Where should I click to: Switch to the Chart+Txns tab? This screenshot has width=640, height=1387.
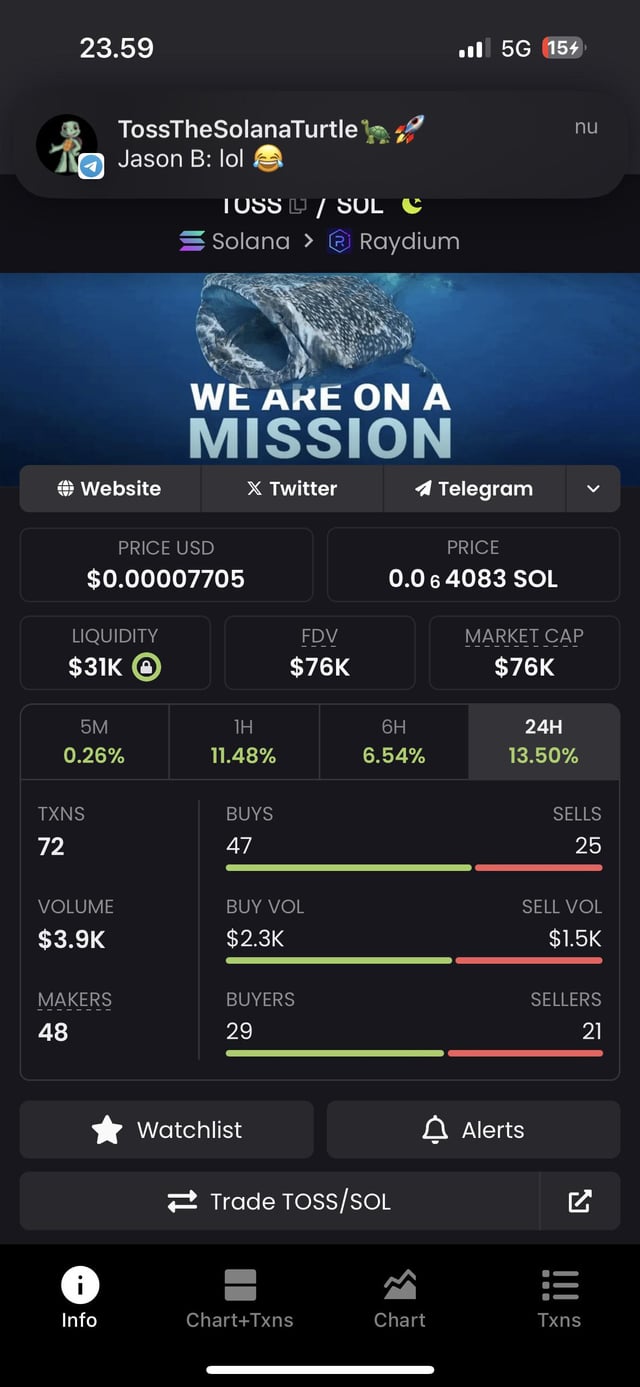tap(240, 1298)
